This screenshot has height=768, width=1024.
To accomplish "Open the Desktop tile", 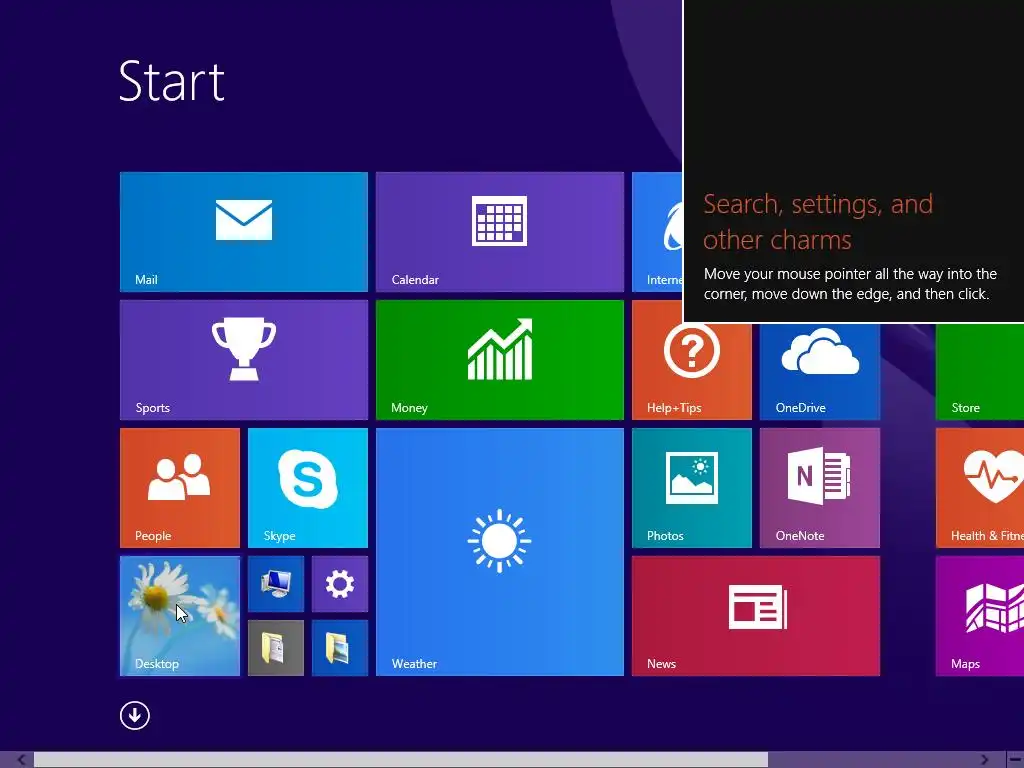I will point(180,616).
